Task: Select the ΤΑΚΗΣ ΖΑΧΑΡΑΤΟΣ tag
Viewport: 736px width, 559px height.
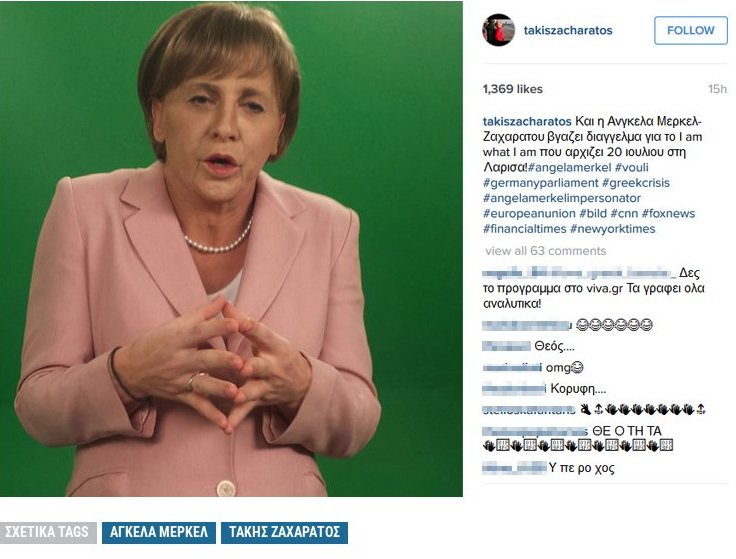Action: click(x=284, y=532)
